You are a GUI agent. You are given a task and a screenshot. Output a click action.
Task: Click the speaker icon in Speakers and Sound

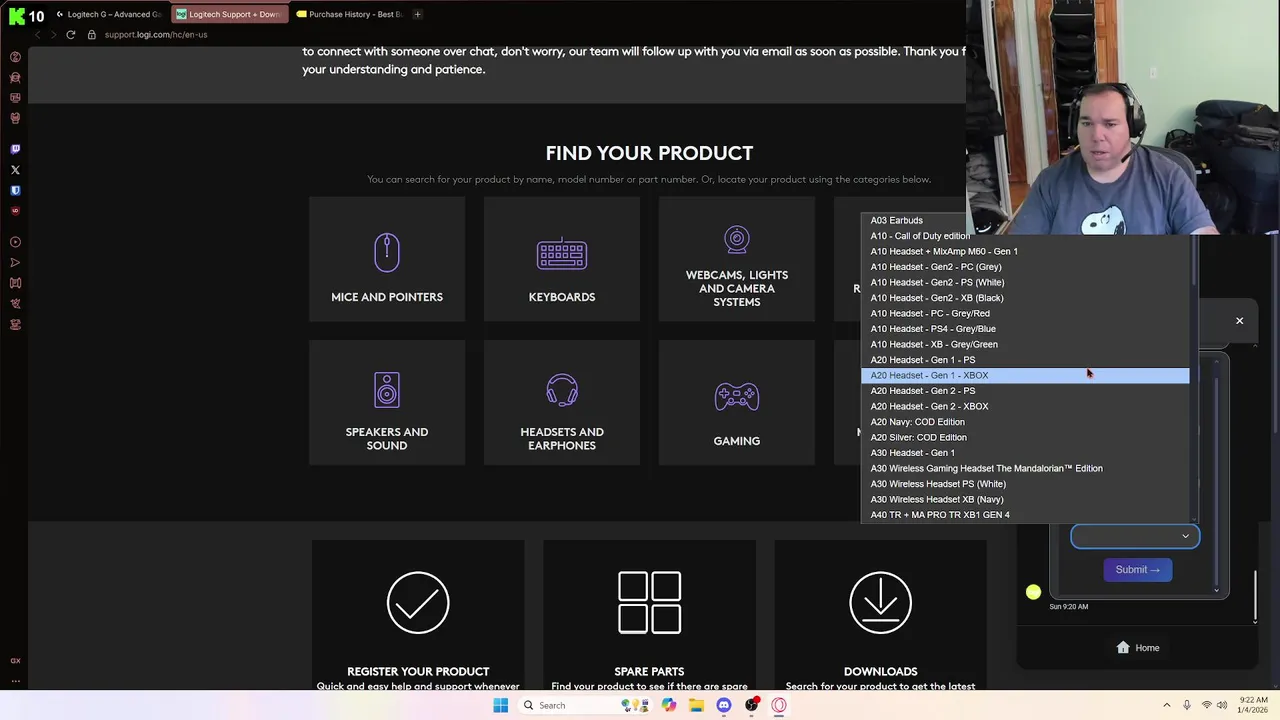pos(387,390)
